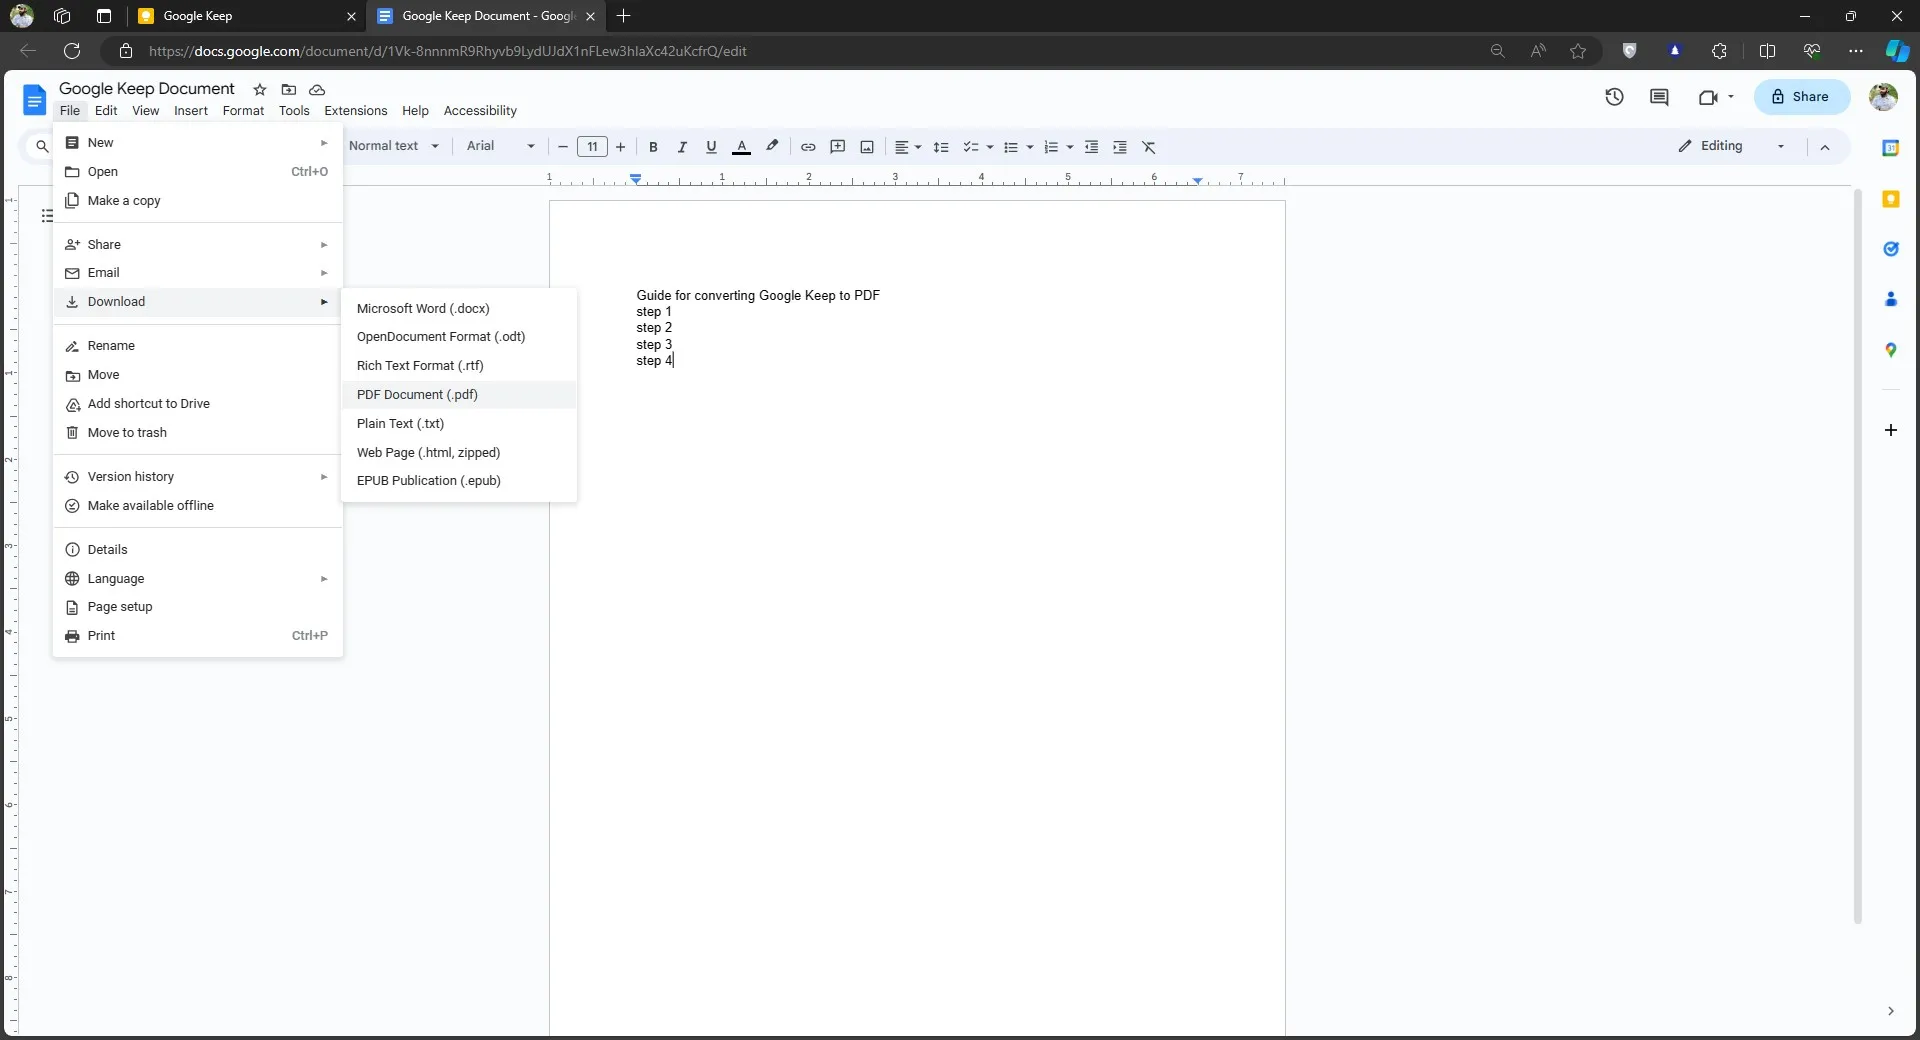Clear formatting from the toolbar

(x=1149, y=147)
